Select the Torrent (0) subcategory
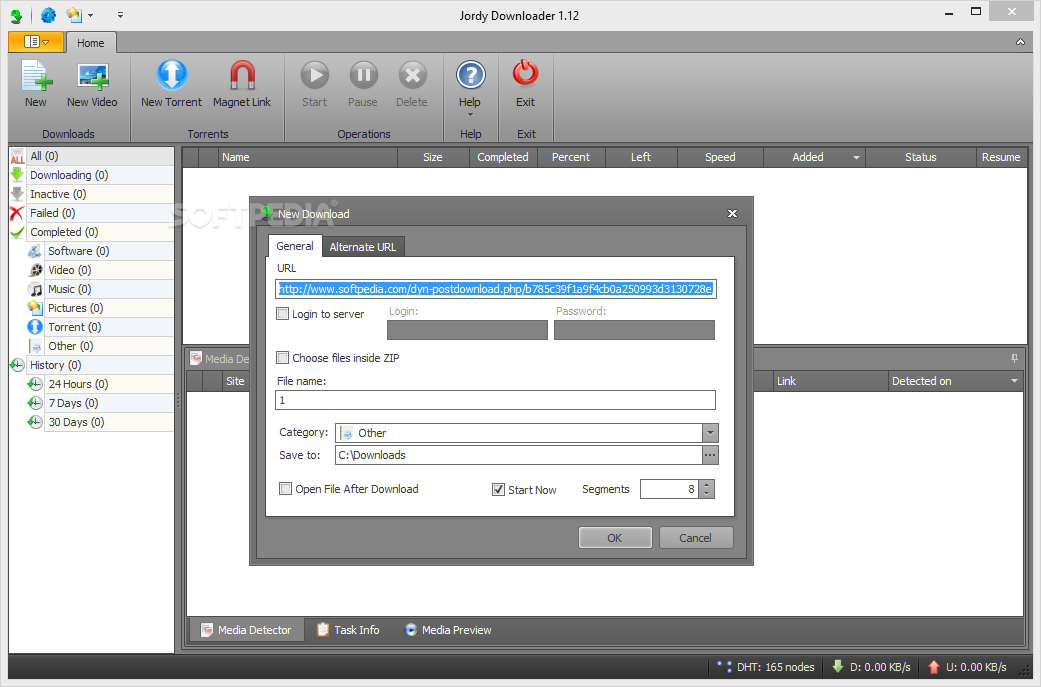Image resolution: width=1041 pixels, height=687 pixels. tap(100, 327)
